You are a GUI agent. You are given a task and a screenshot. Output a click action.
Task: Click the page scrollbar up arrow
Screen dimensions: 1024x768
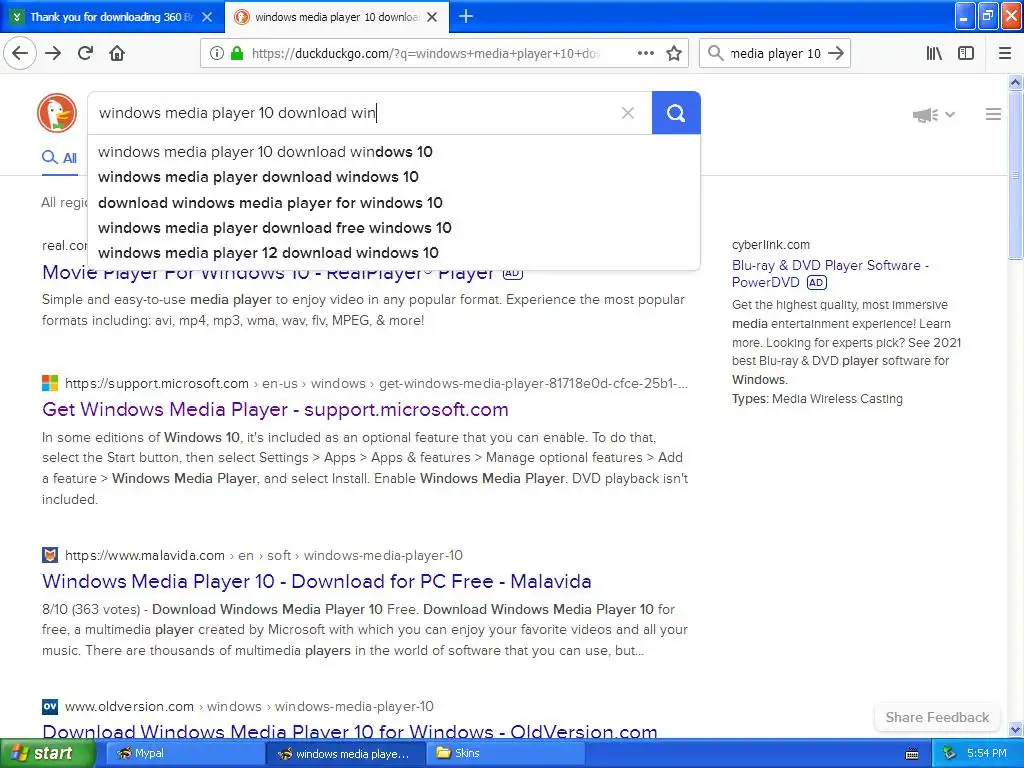click(x=1015, y=82)
